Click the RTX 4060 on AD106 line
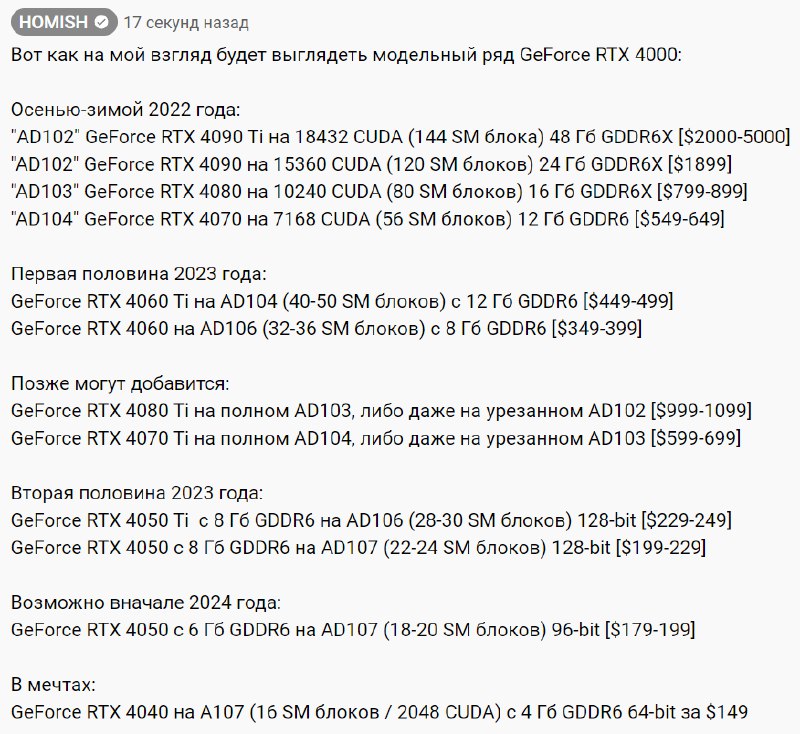This screenshot has width=800, height=734. (327, 328)
